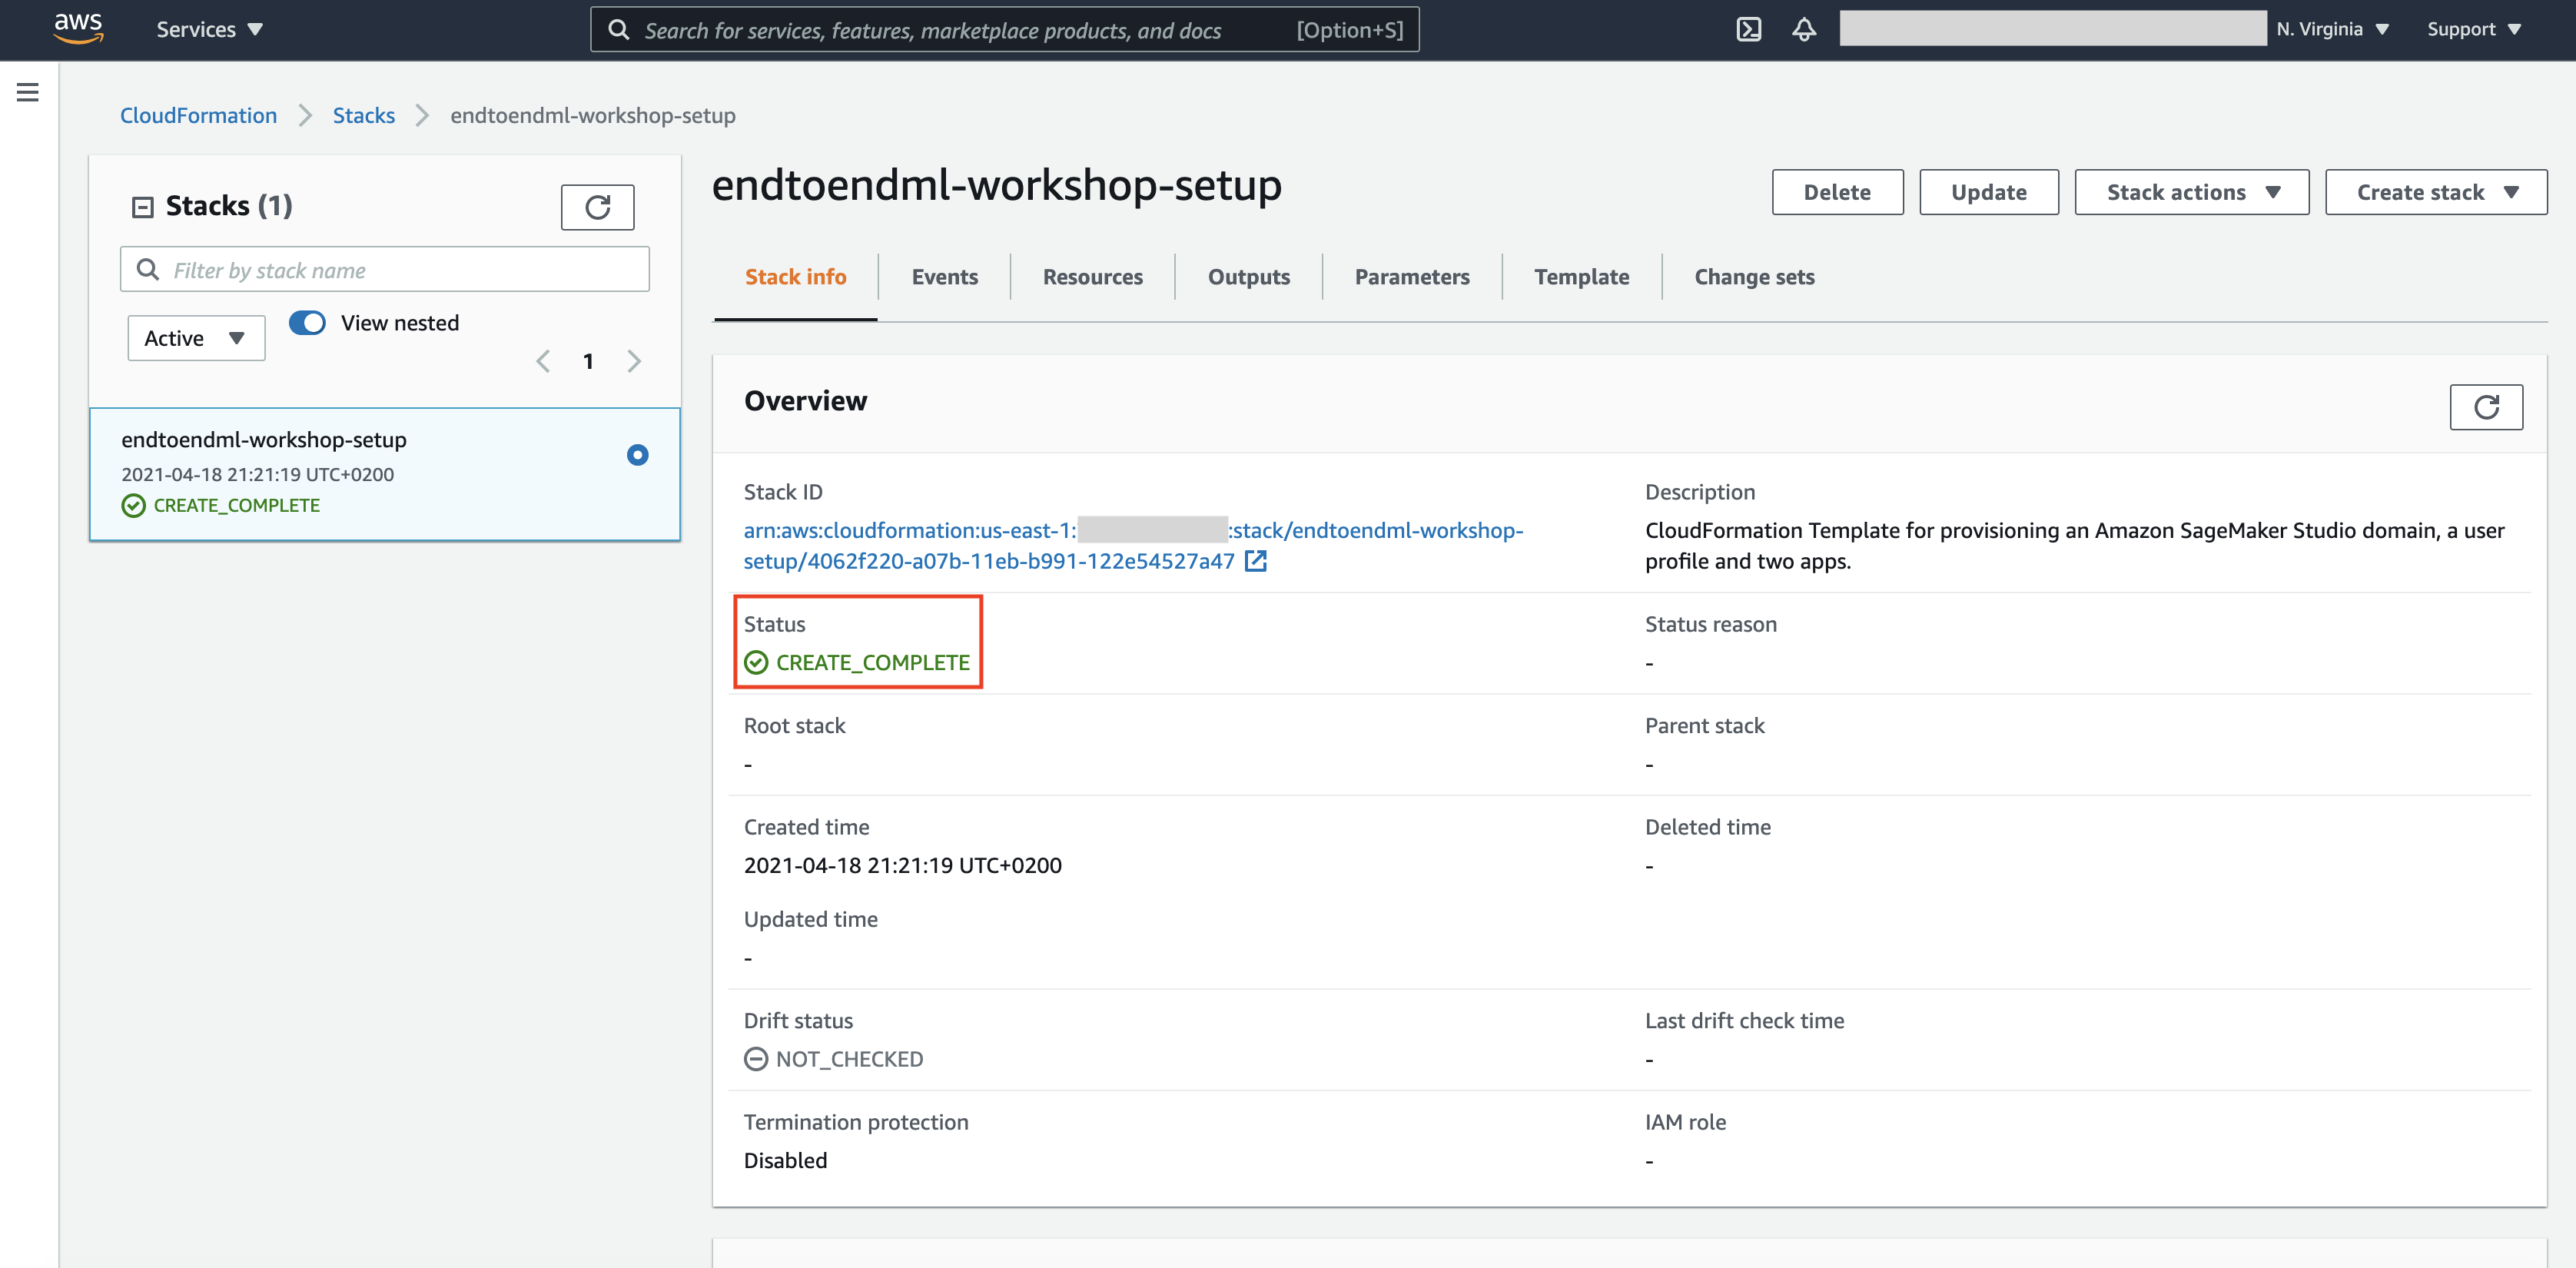
Task: Switch to the Template tab
Action: [x=1581, y=277]
